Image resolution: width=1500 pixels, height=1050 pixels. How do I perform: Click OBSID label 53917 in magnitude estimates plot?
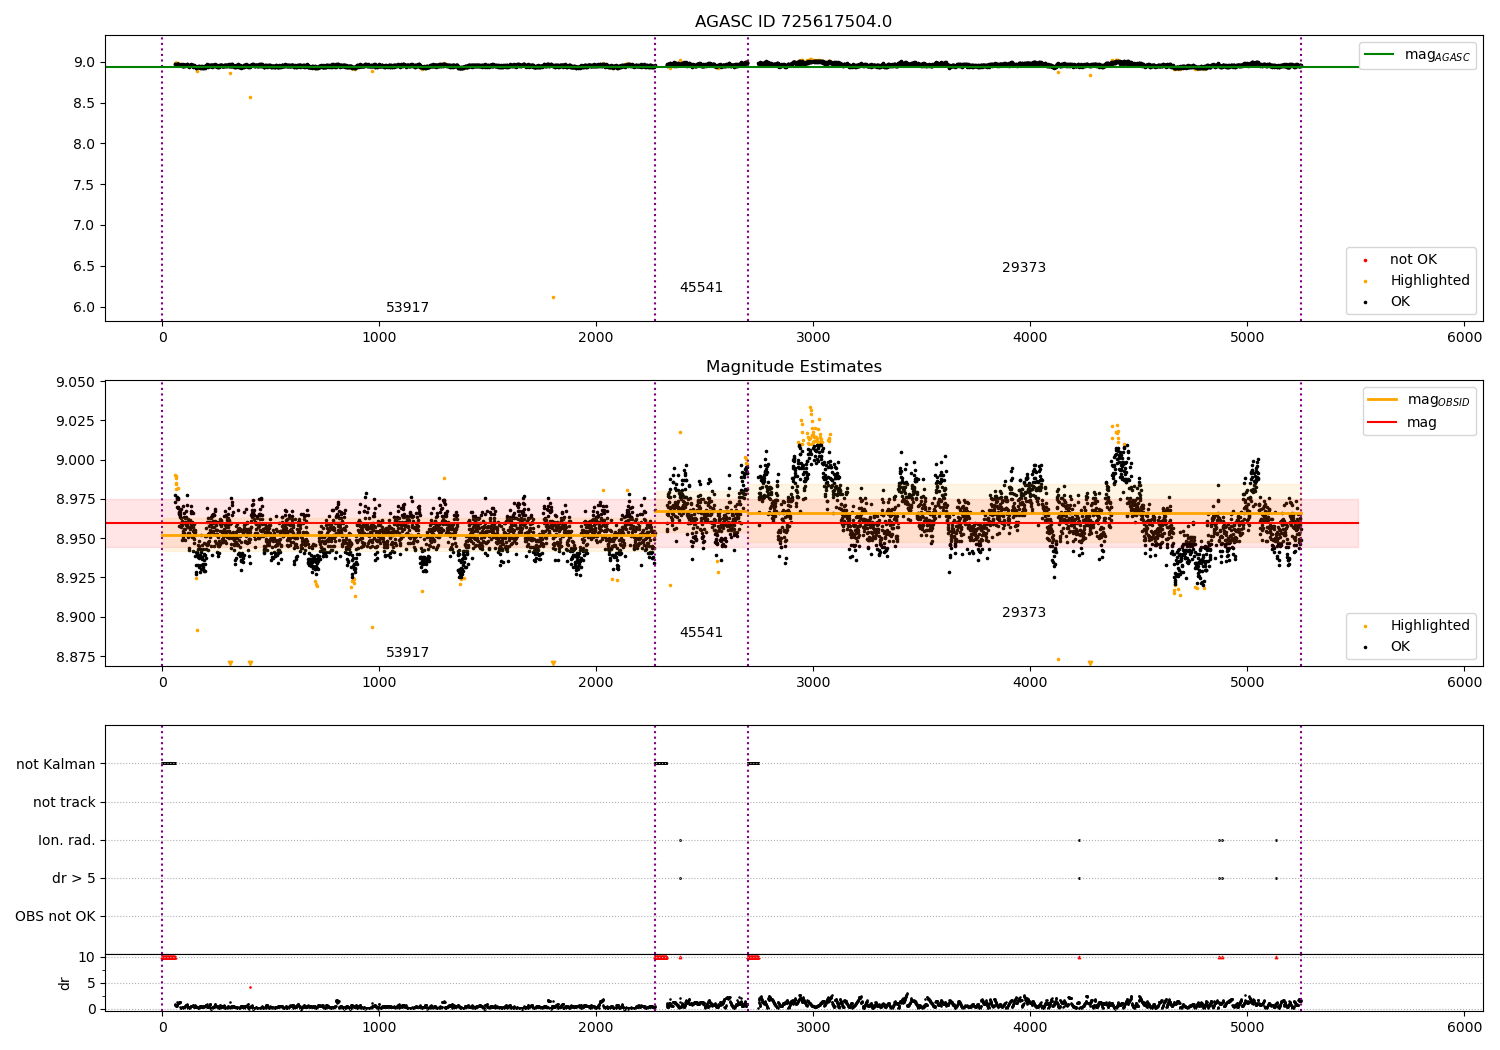click(x=407, y=653)
